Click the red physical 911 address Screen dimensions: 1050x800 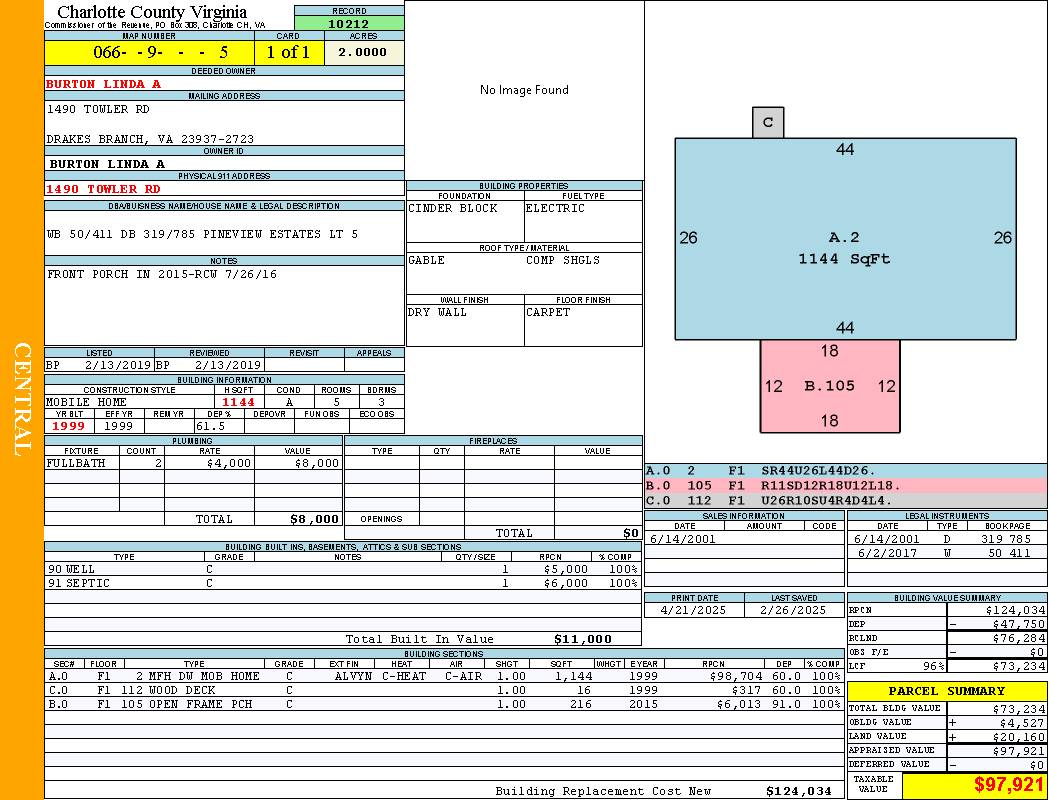click(103, 189)
